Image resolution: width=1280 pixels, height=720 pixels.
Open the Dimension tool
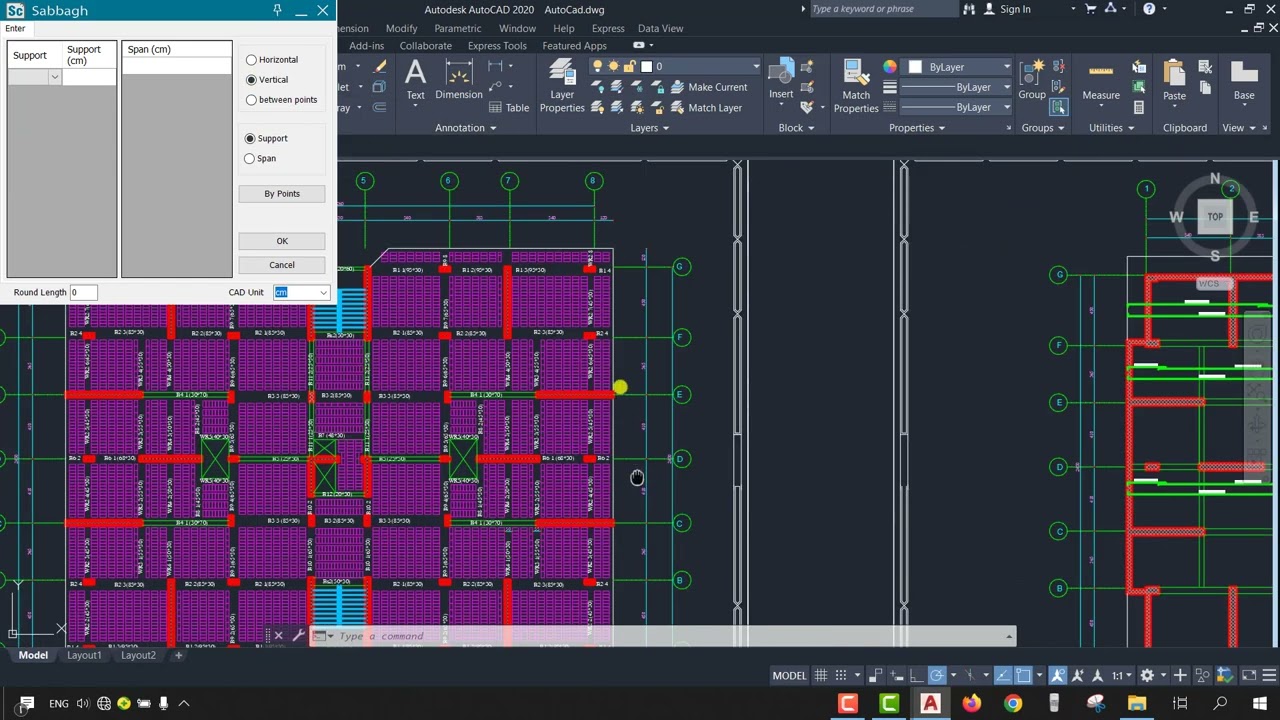pyautogui.click(x=459, y=80)
